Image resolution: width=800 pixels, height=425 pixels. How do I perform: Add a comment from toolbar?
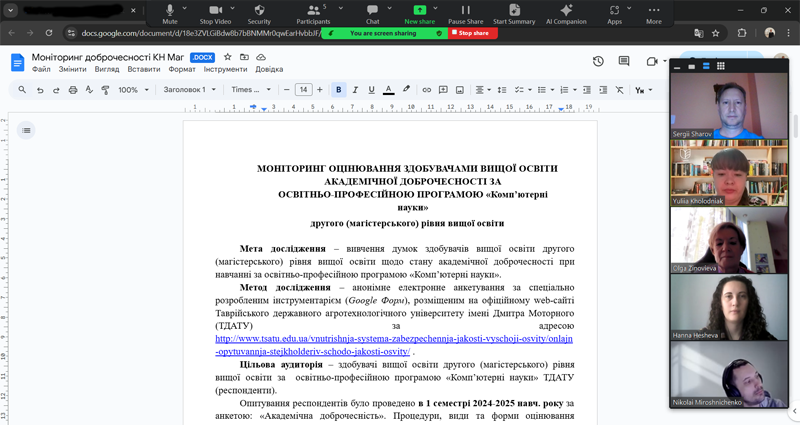(443, 90)
